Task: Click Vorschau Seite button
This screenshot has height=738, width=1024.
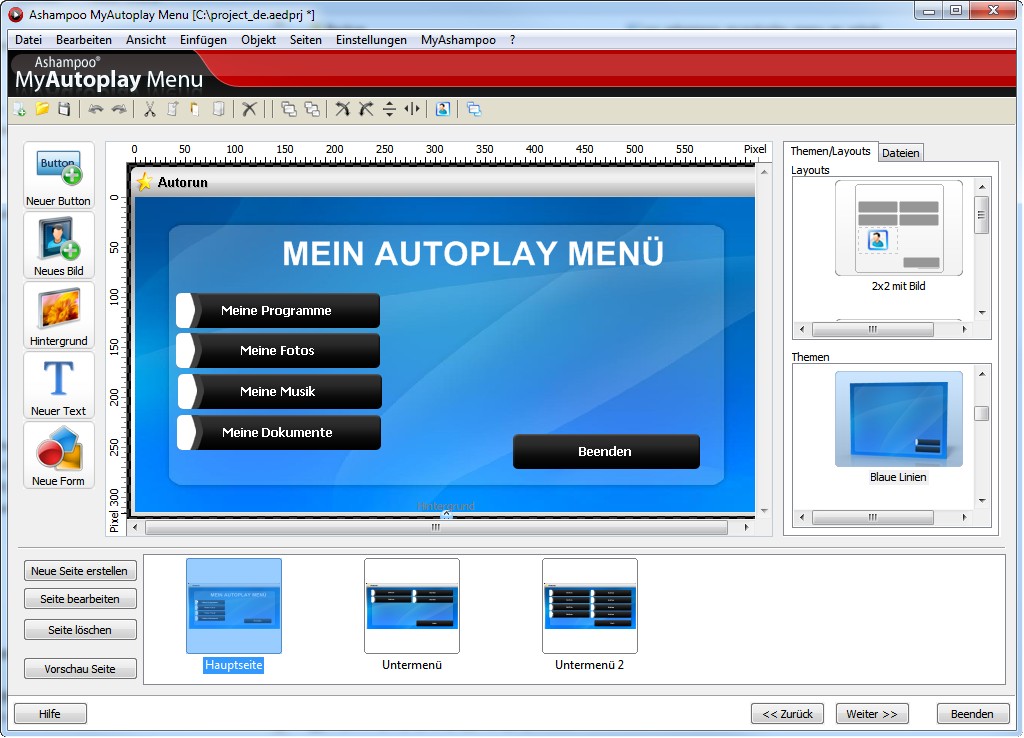Action: (x=80, y=669)
